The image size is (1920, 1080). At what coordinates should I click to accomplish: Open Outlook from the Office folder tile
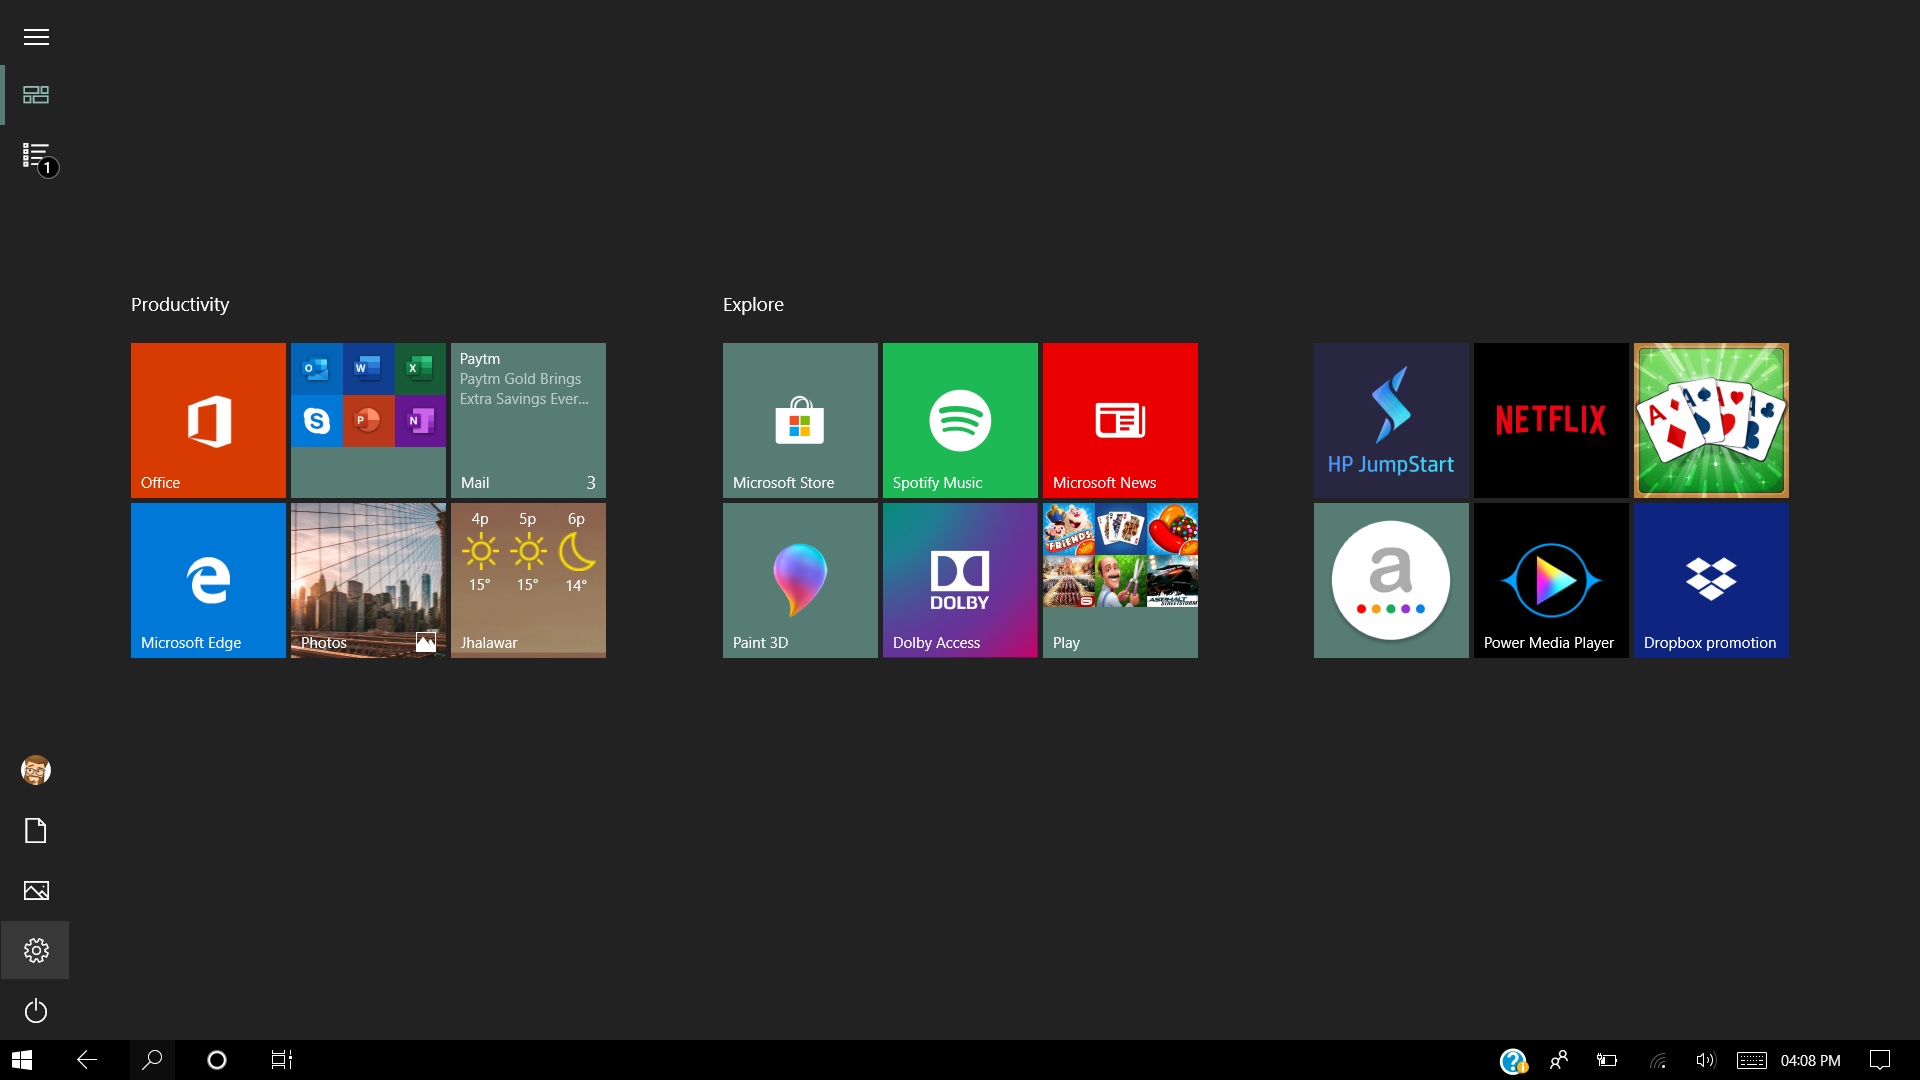316,368
